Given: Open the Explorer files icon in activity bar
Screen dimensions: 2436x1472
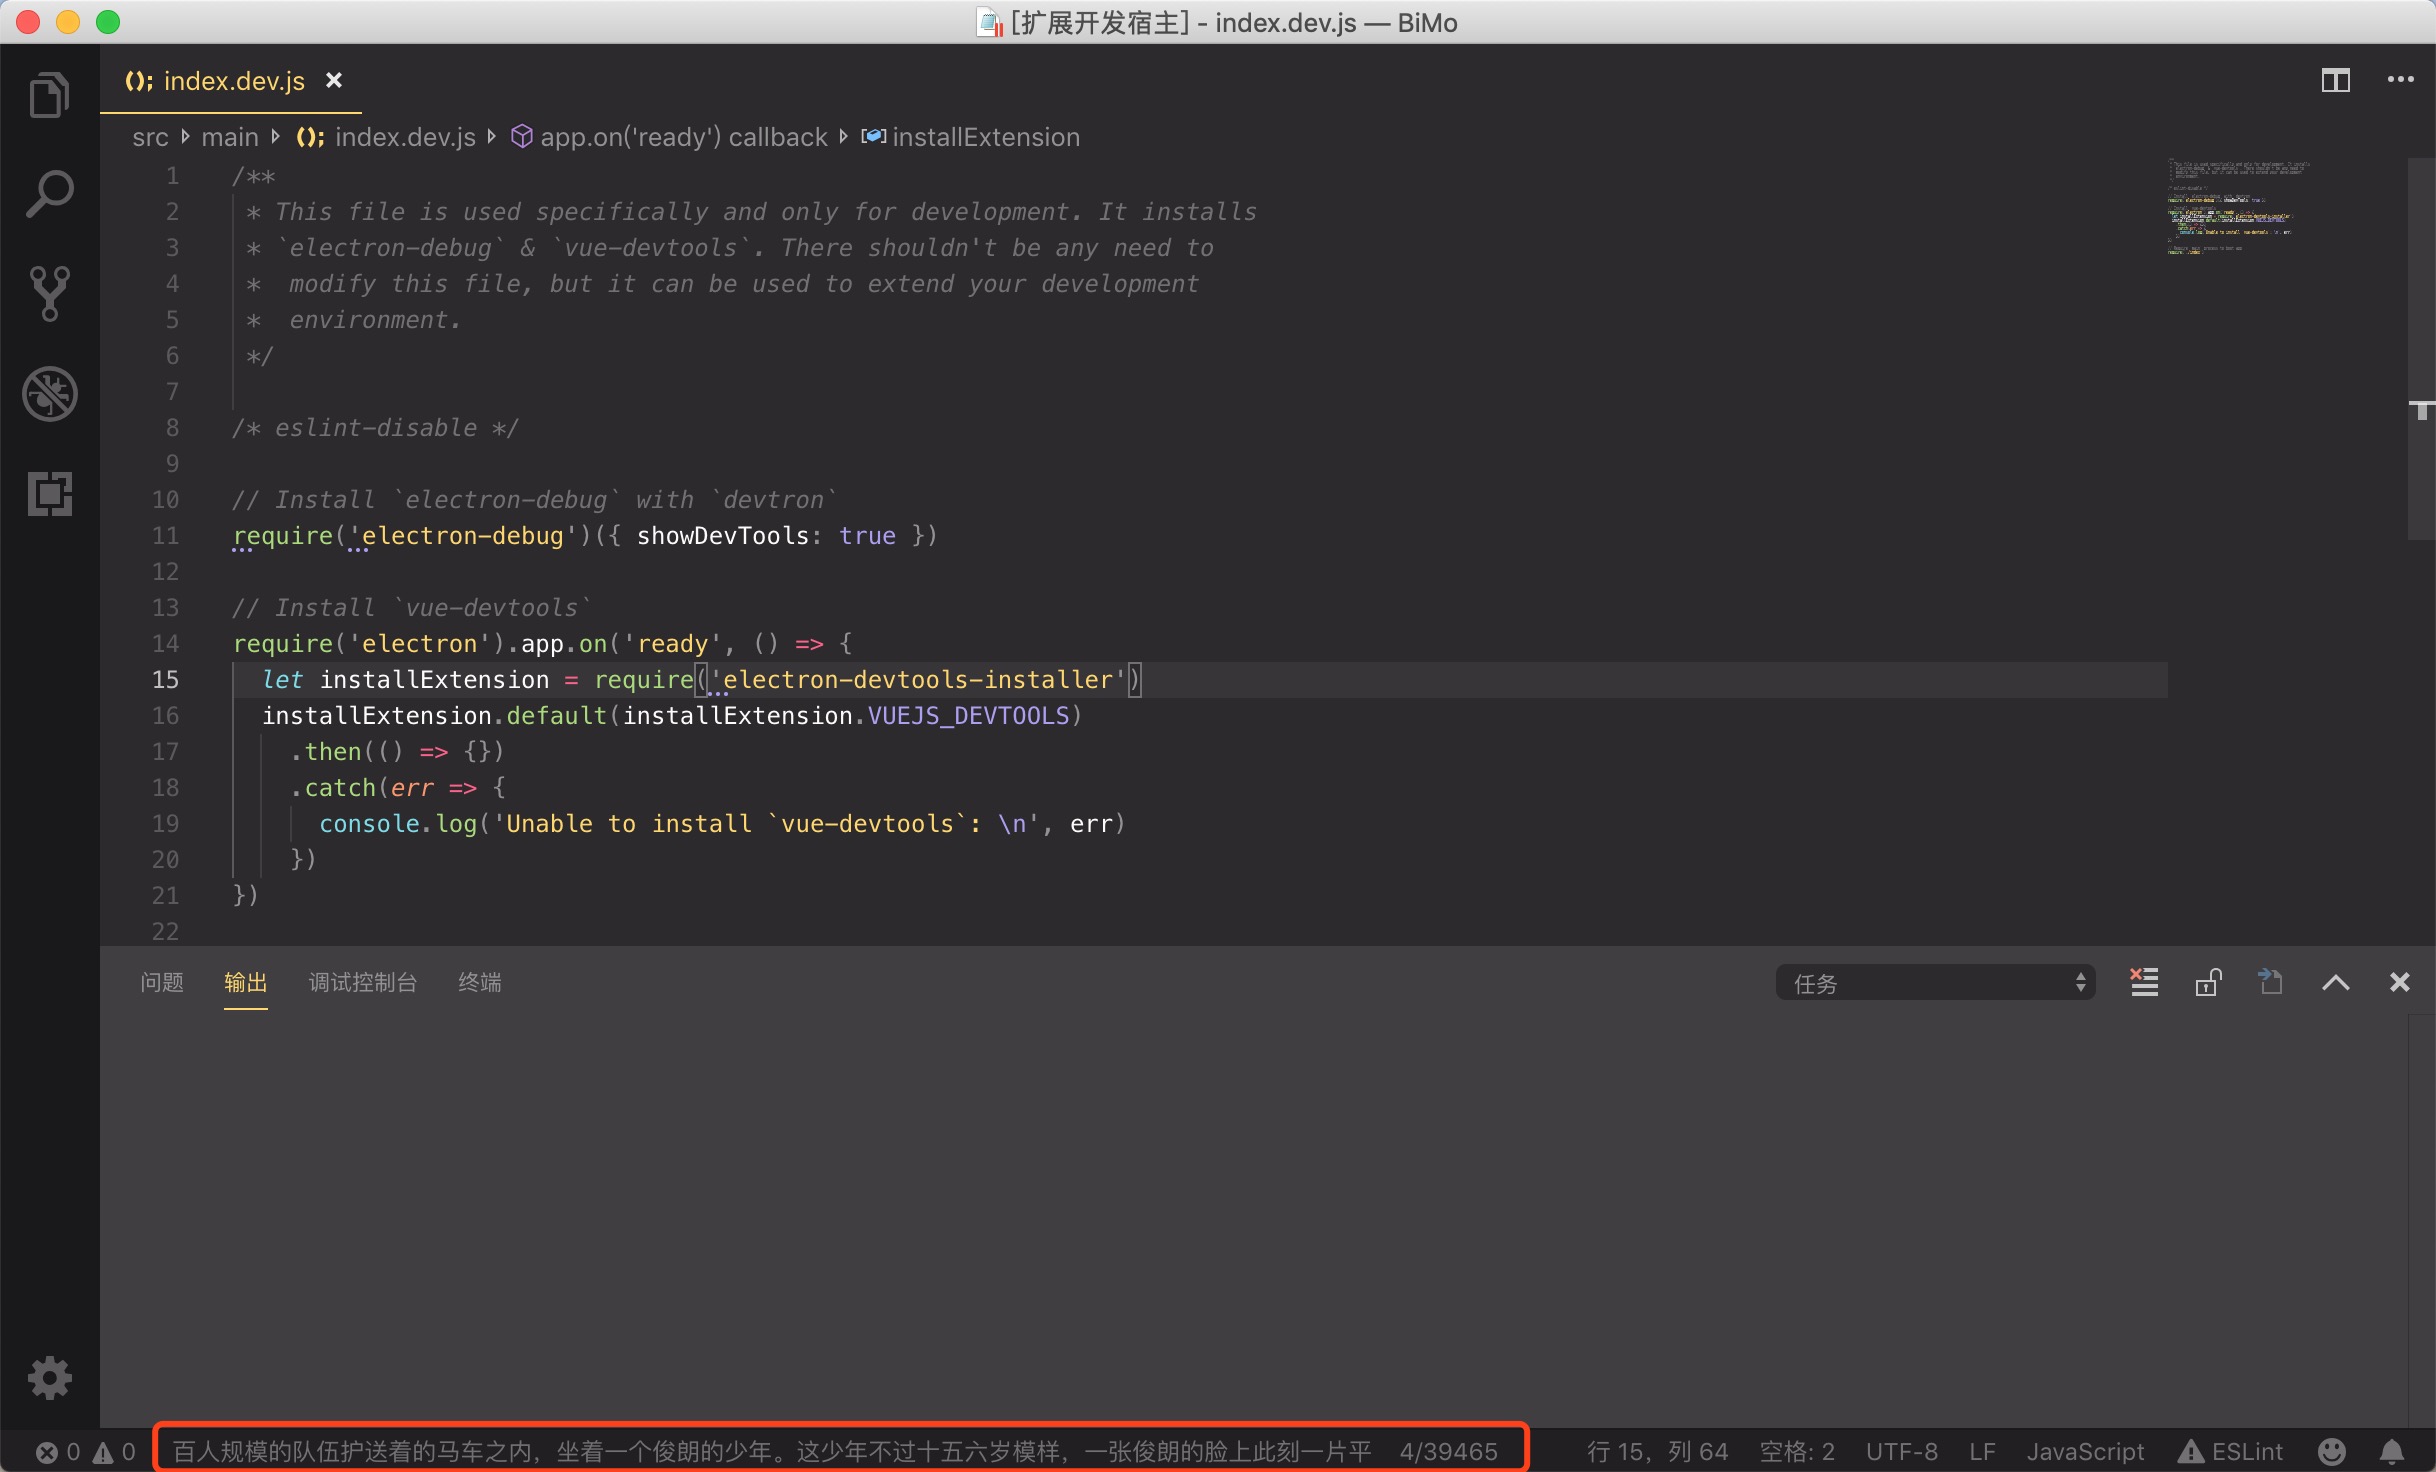Looking at the screenshot, I should (x=49, y=95).
